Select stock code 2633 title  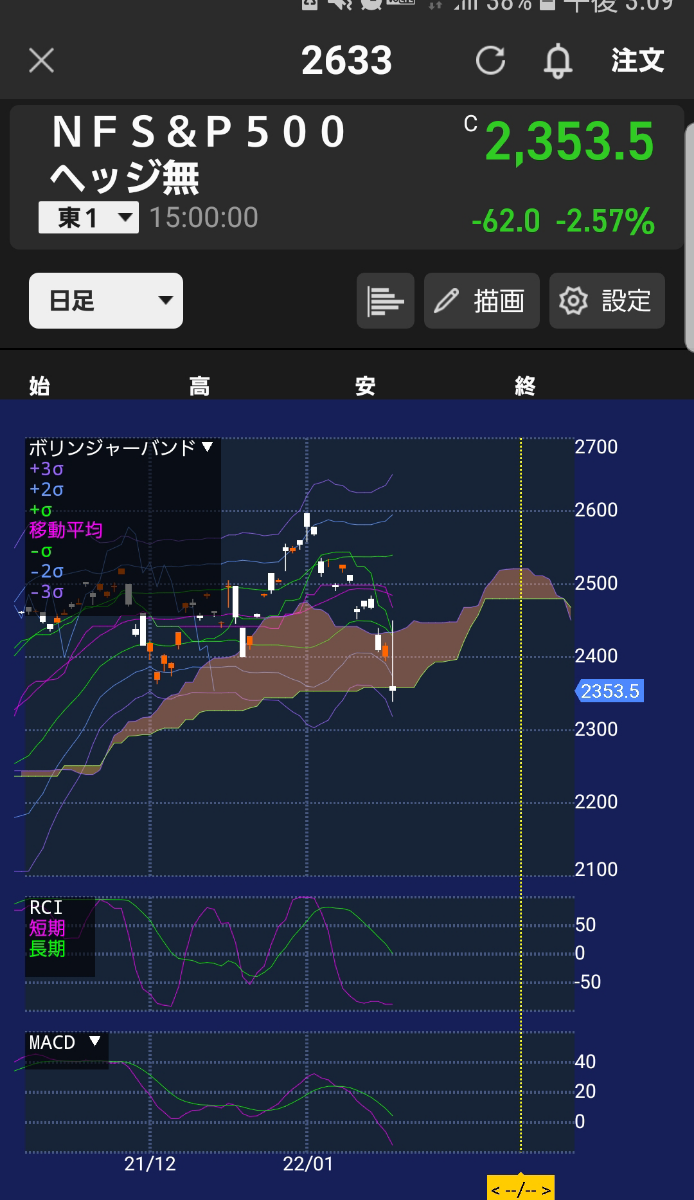[x=347, y=61]
